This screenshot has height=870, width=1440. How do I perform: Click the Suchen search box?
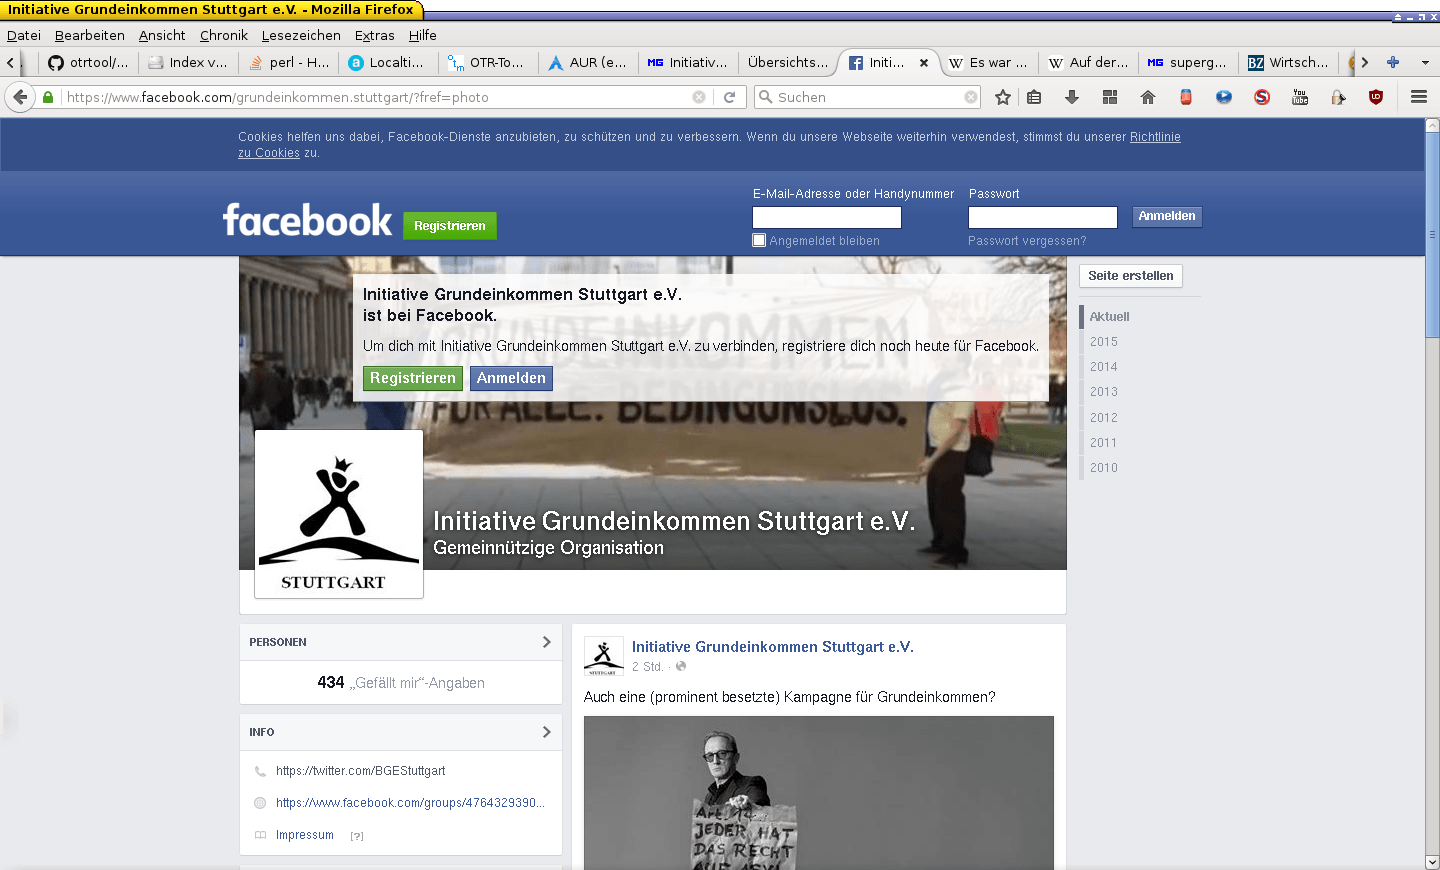click(868, 97)
